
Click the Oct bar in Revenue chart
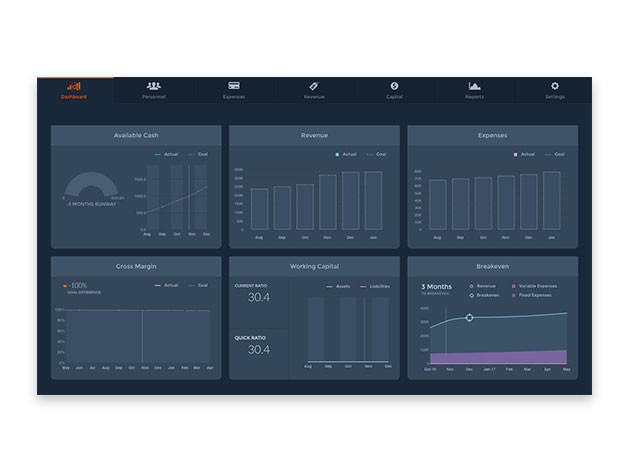click(305, 207)
